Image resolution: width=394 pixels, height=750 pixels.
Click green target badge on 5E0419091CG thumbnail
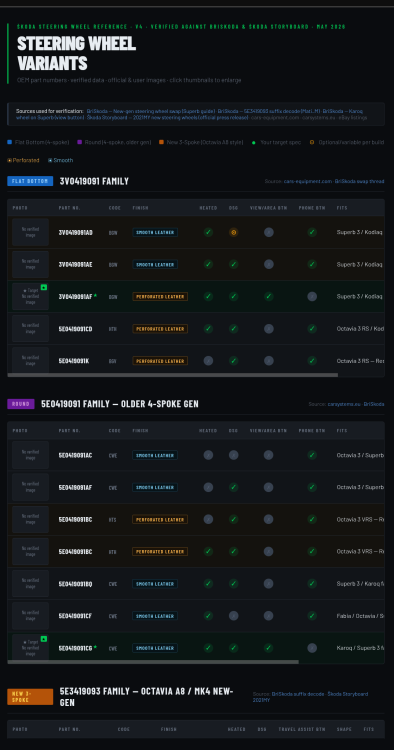click(44, 639)
